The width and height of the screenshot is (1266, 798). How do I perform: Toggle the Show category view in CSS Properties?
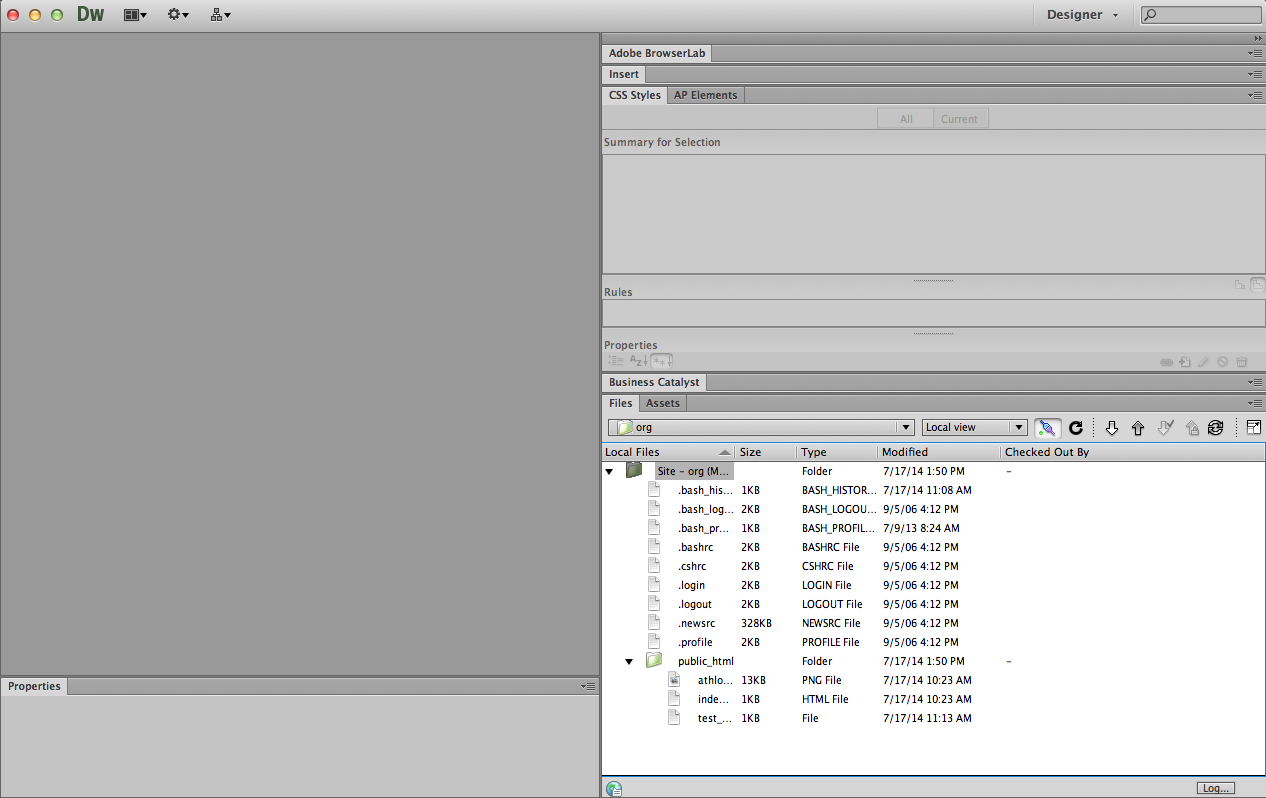pos(615,361)
